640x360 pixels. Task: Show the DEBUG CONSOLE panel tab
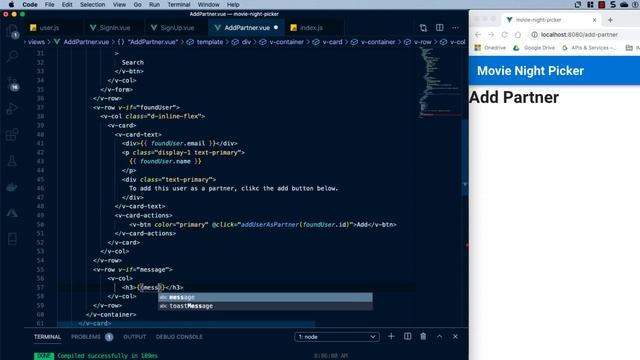click(179, 337)
